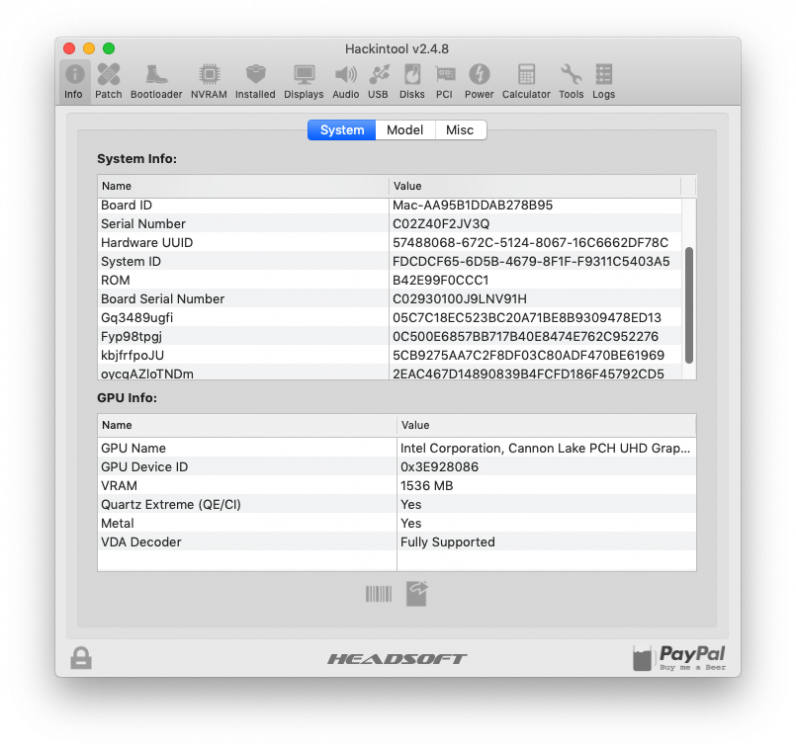Select the Quartz Extreme (QE/CI) row
This screenshot has width=796, height=750.
397,505
